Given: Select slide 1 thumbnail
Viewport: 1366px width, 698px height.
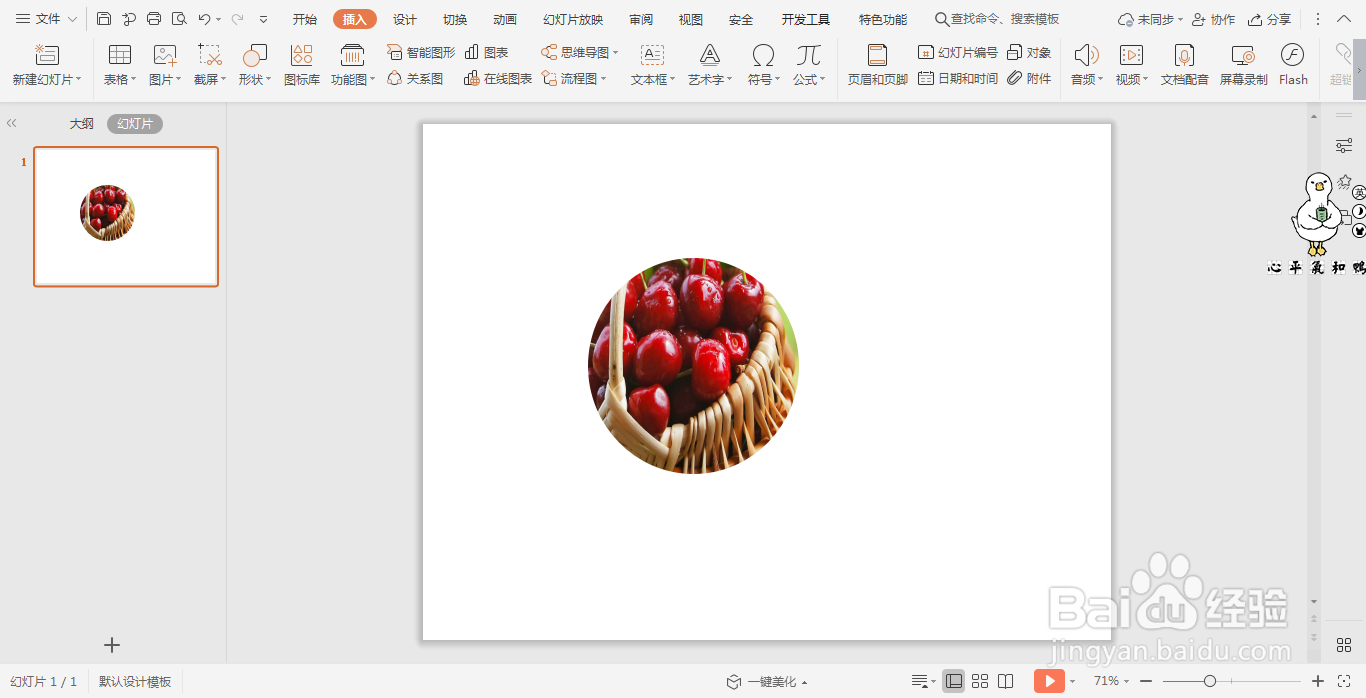Looking at the screenshot, I should (126, 217).
